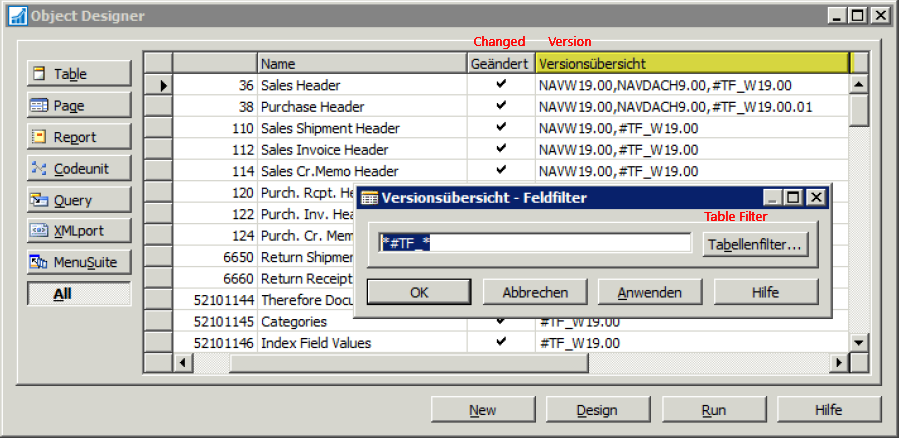Open the Tabellenfilter dialog
The width and height of the screenshot is (901, 440).
point(755,243)
